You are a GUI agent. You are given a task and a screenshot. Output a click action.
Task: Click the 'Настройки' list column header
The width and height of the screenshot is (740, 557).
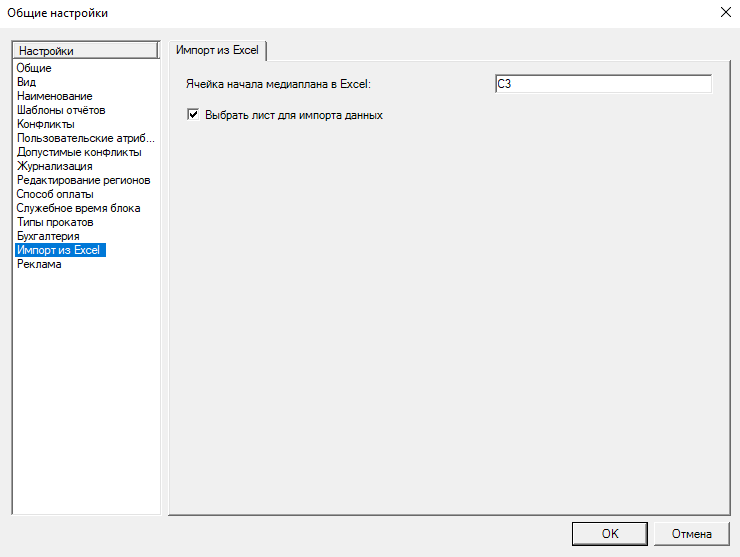85,50
